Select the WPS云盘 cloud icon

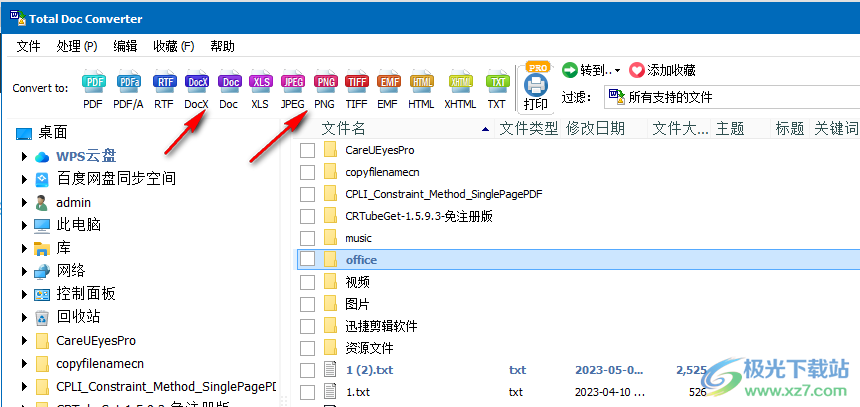(x=42, y=157)
